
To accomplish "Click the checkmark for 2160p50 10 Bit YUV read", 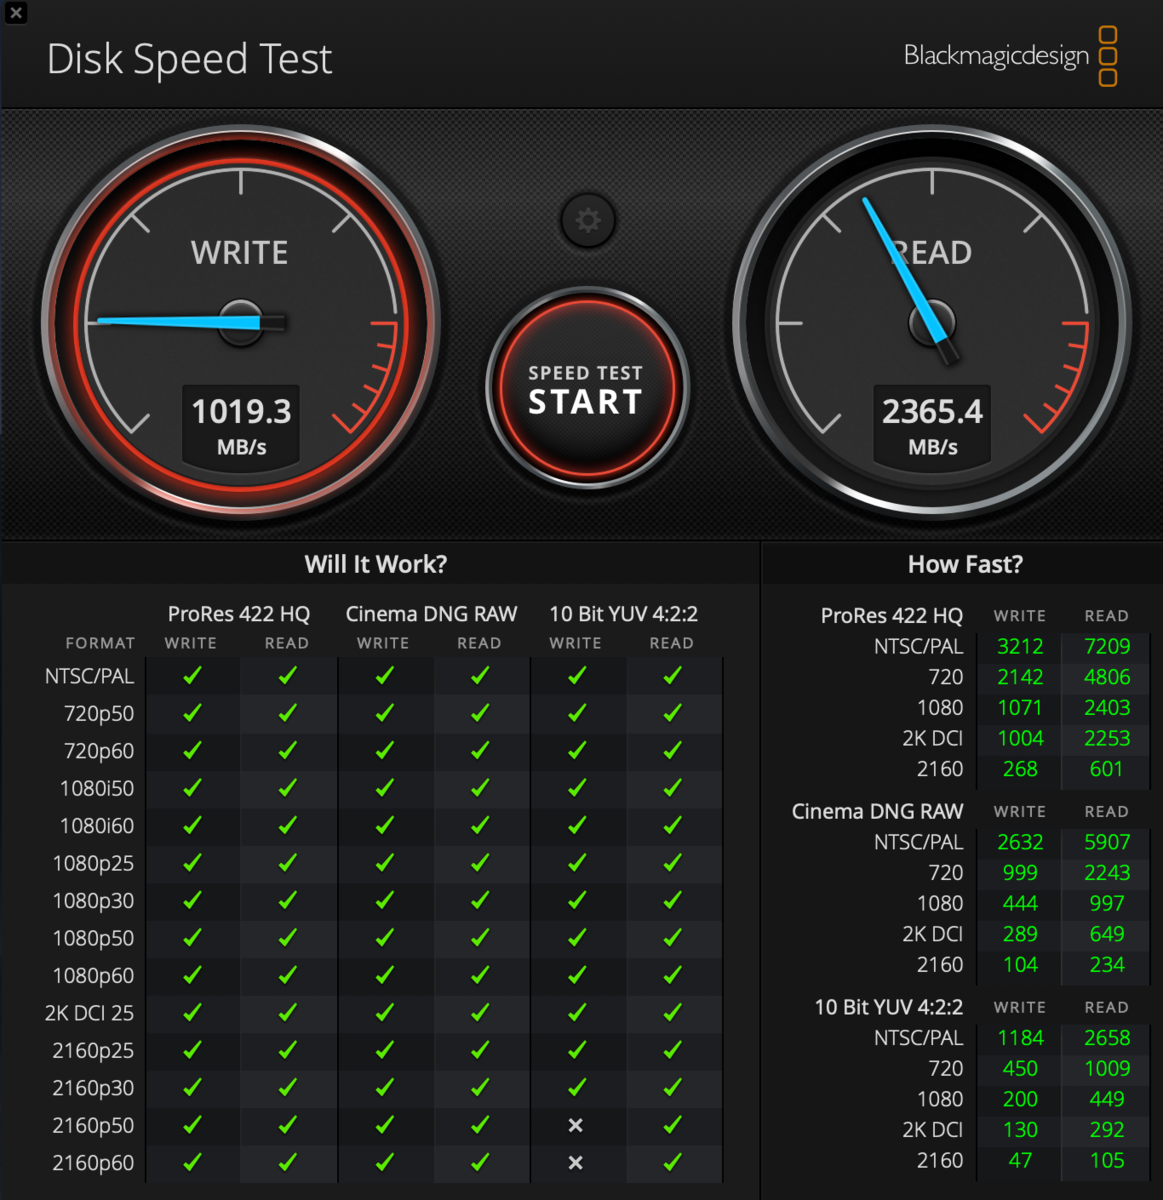I will tap(672, 1125).
